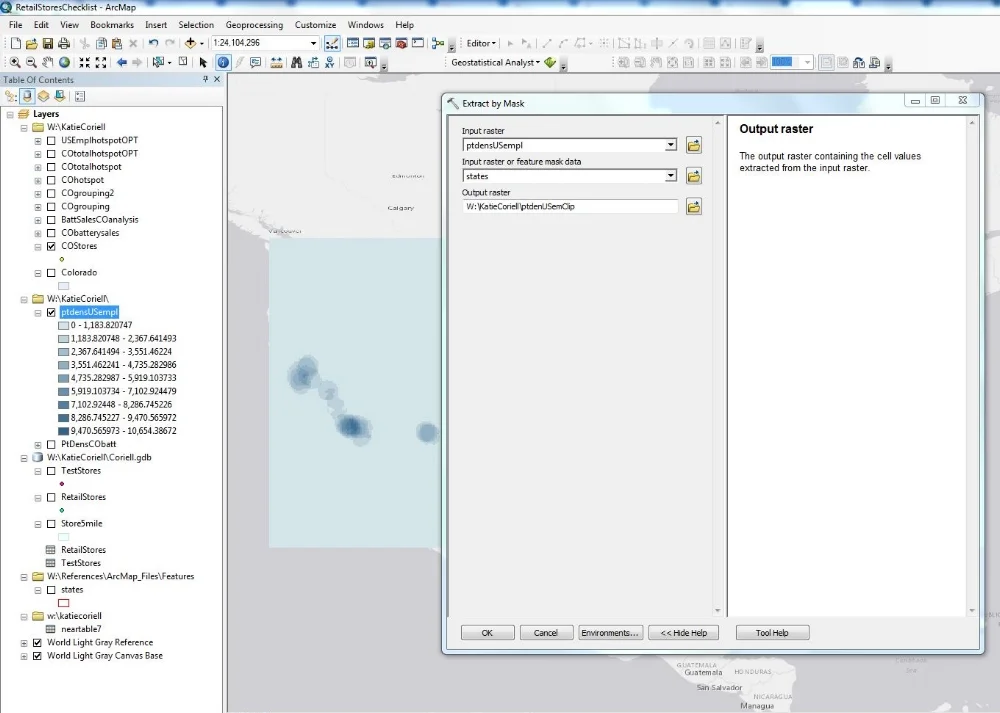The width and height of the screenshot is (1000, 713).
Task: Expand the PtDensCObatt layer
Action: (x=38, y=445)
